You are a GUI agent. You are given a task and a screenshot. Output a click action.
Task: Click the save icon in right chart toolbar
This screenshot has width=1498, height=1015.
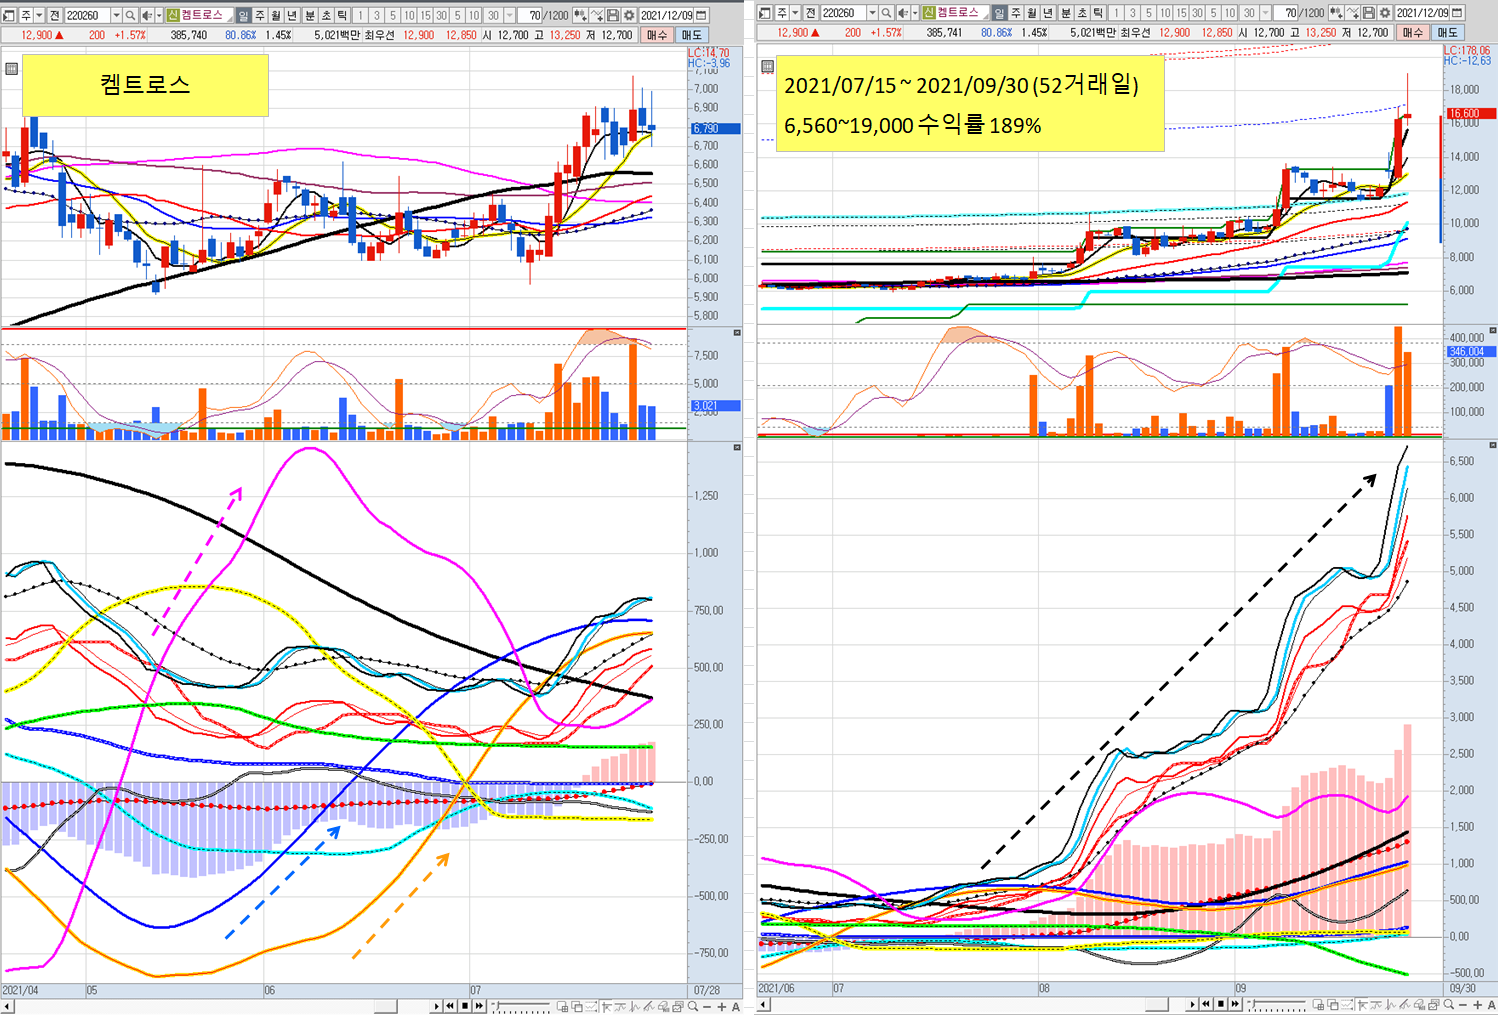(1368, 13)
